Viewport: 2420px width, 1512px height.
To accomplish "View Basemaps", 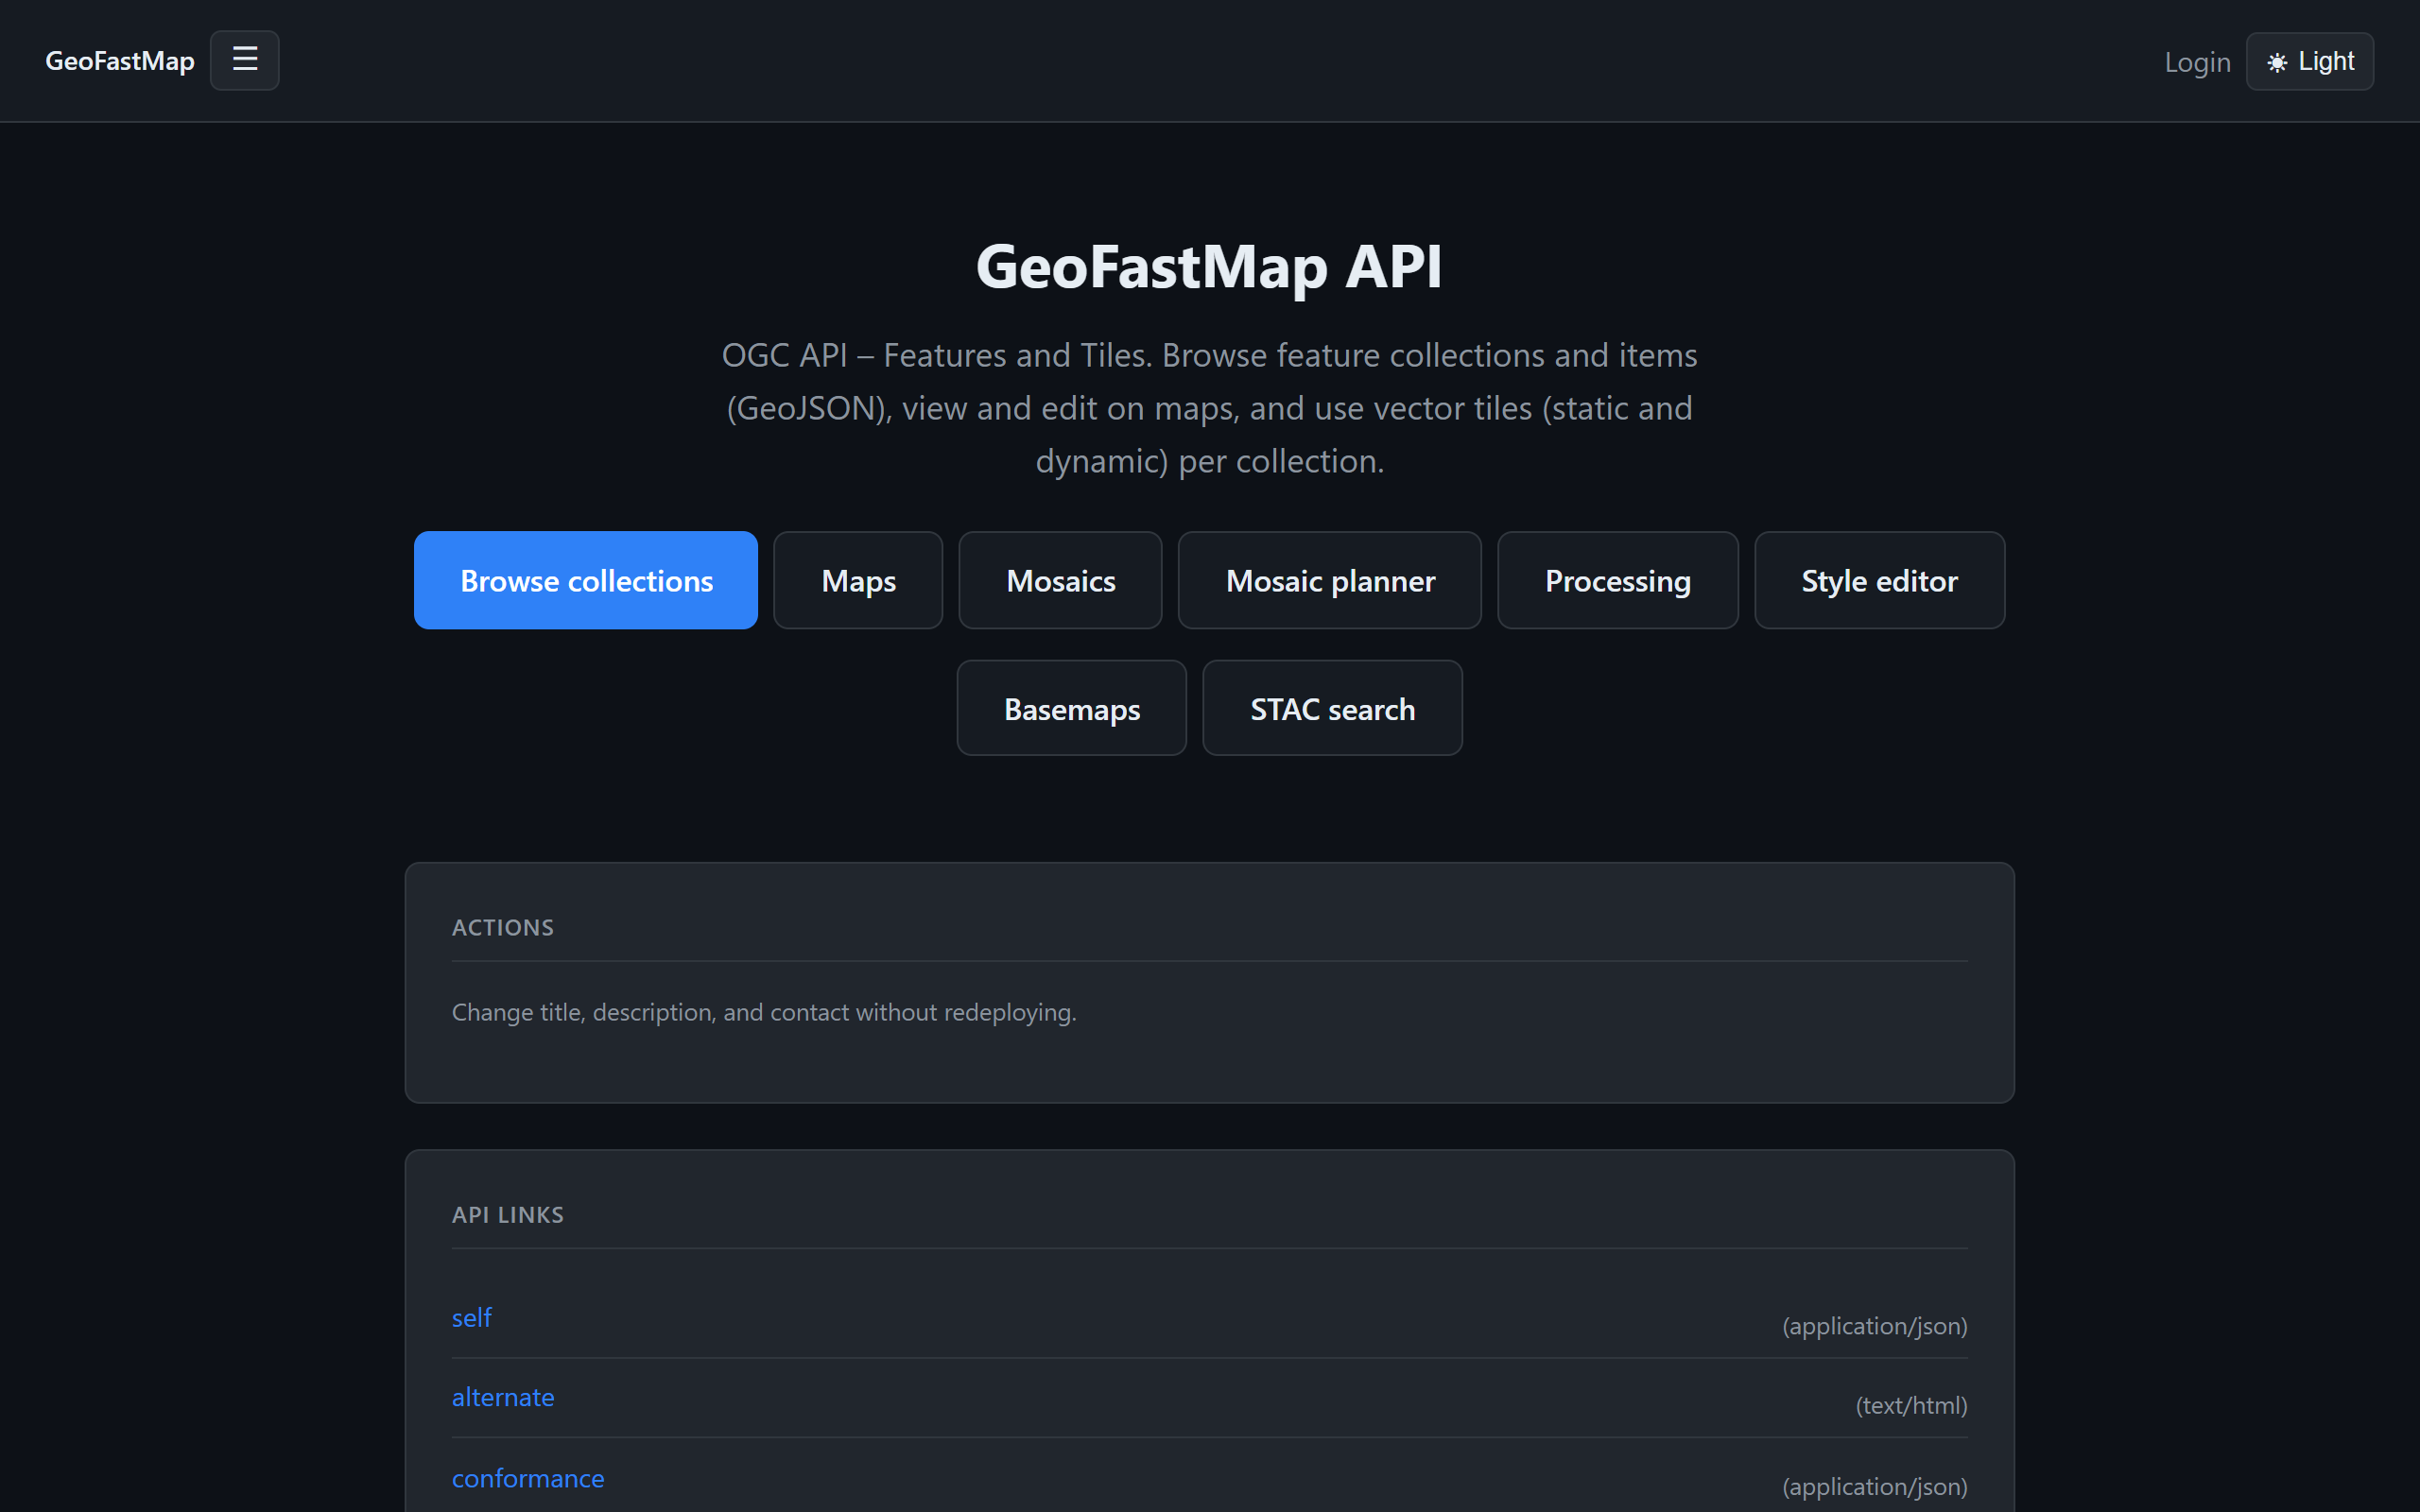I will pyautogui.click(x=1071, y=708).
